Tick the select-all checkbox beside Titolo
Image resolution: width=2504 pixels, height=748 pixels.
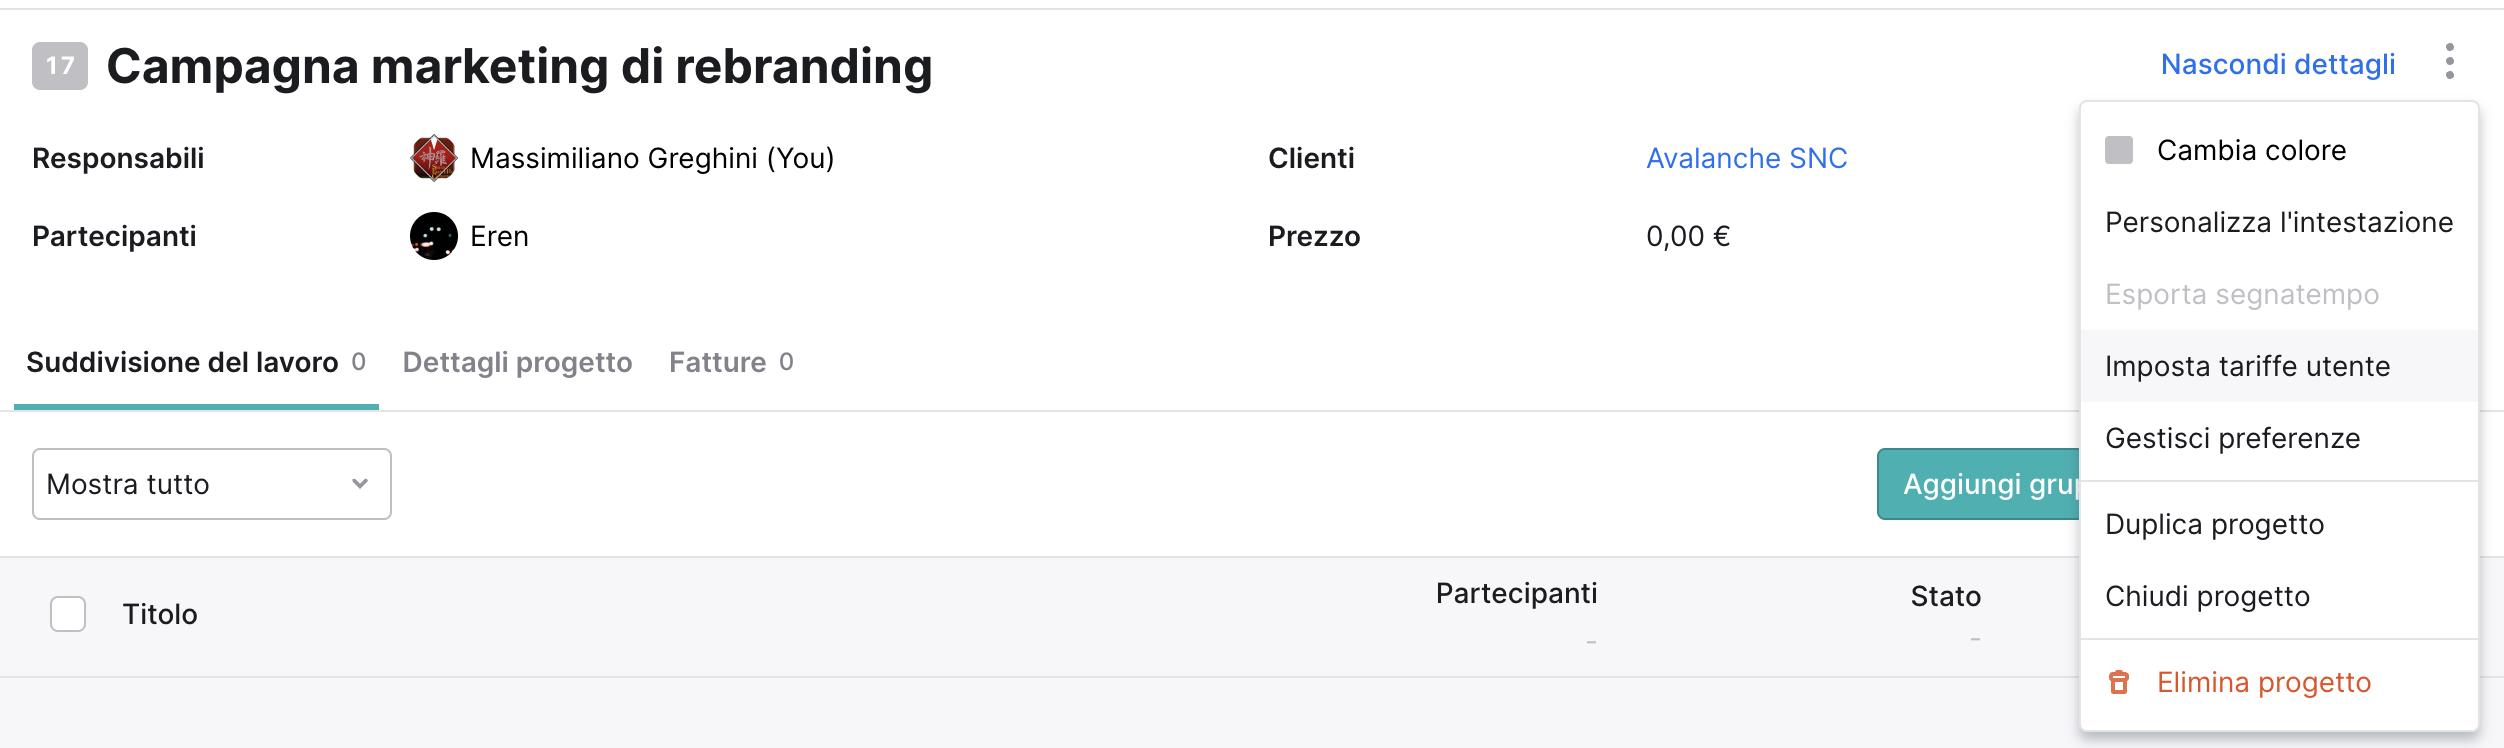68,614
